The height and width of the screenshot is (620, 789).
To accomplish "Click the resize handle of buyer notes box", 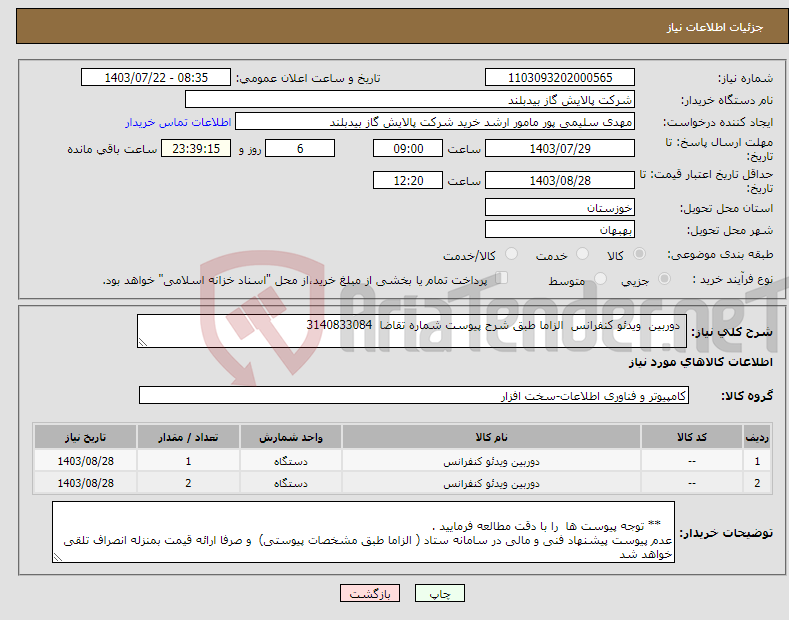I will click(57, 557).
